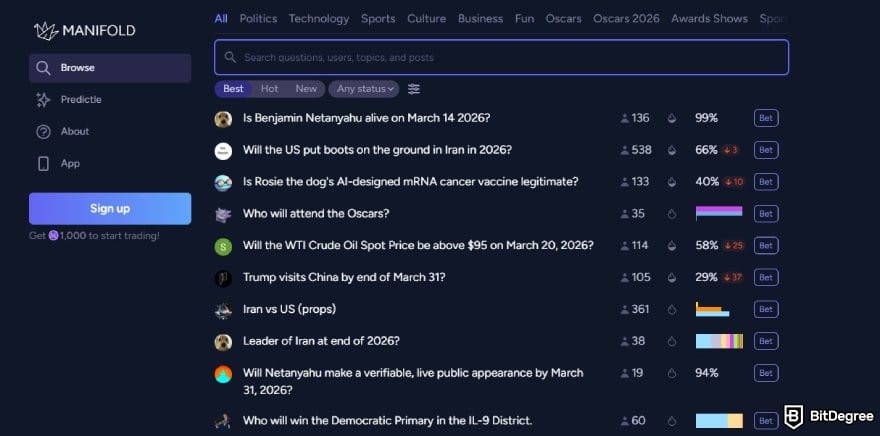880x436 pixels.
Task: Bet on Trump visits China question
Action: [x=766, y=277]
